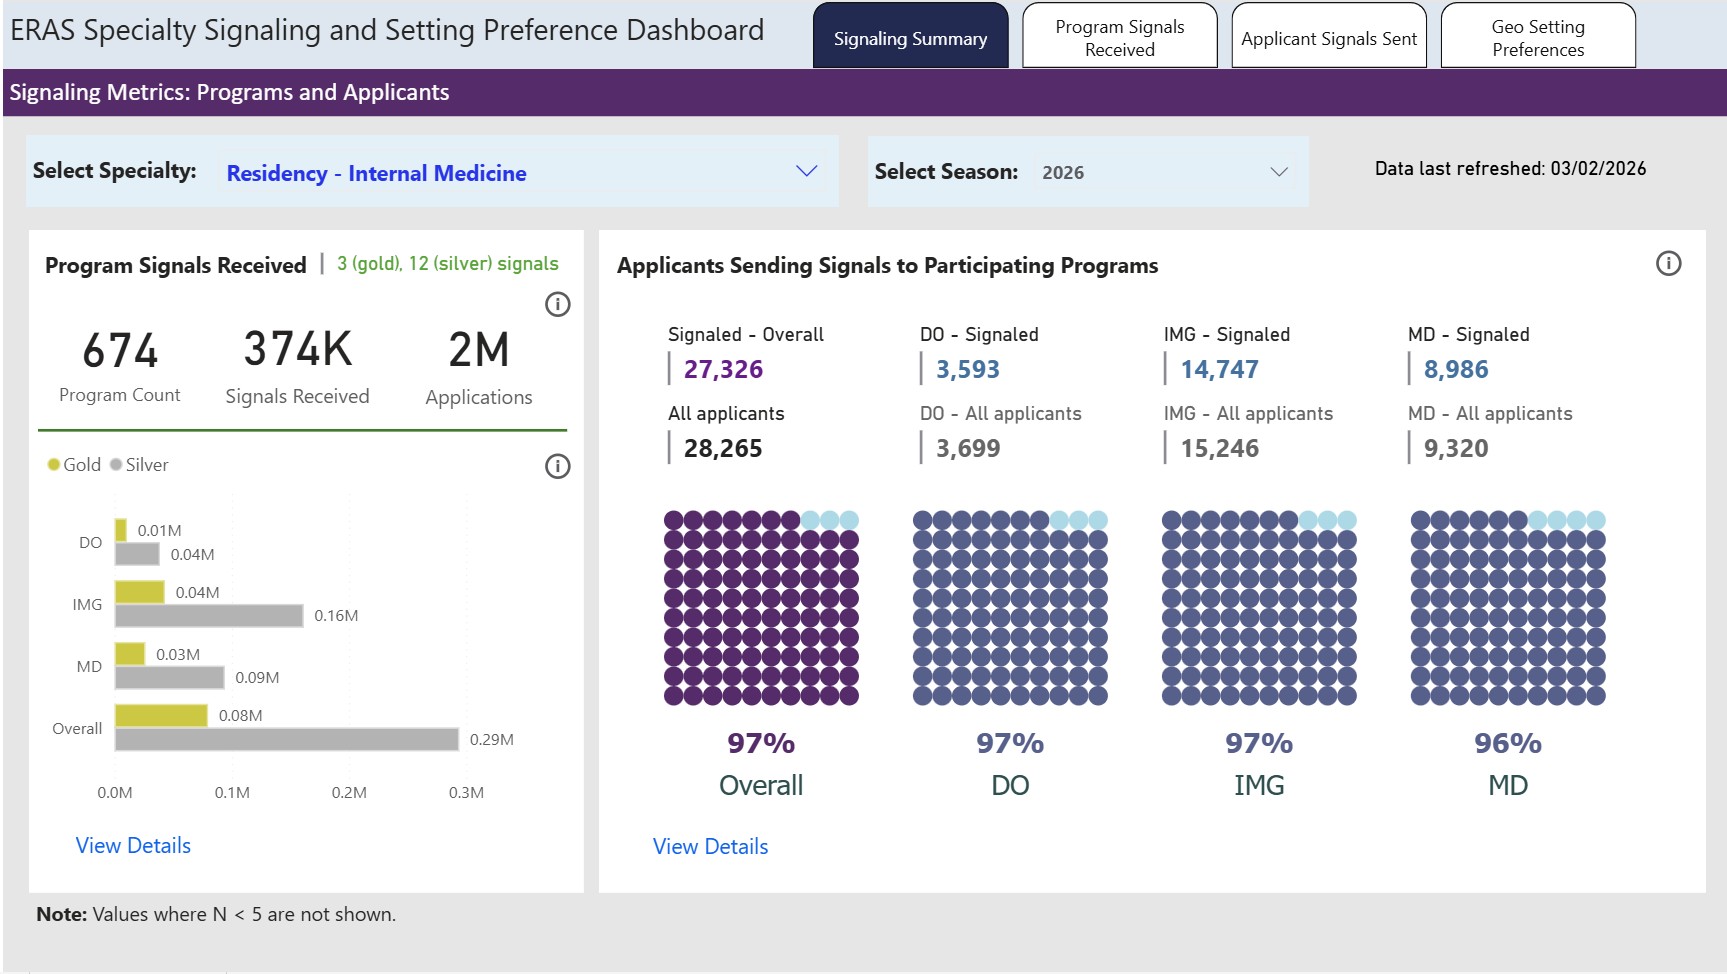Viewport: 1727px width, 974px height.
Task: Click info icon beside Program Signals Received
Action: click(x=557, y=304)
